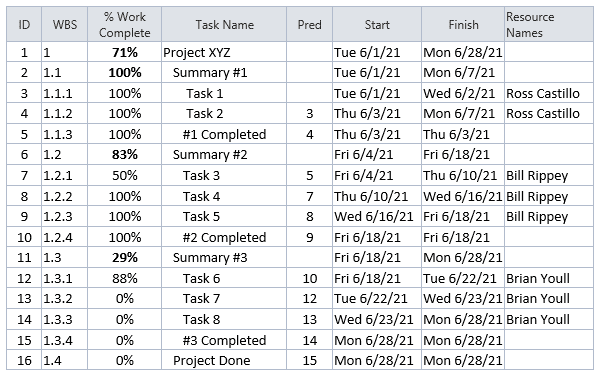Select the Summary #2 task name
Screen dimensions: 602x375
(x=210, y=154)
